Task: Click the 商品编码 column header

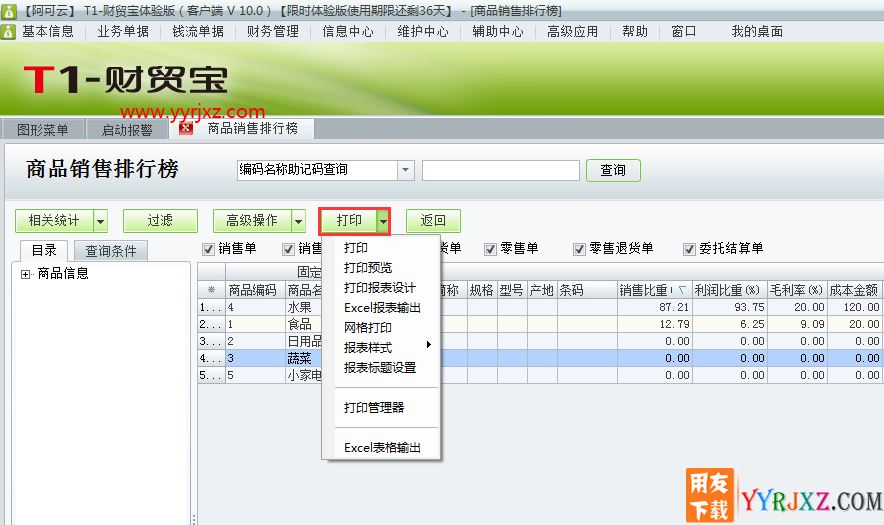Action: click(x=255, y=290)
